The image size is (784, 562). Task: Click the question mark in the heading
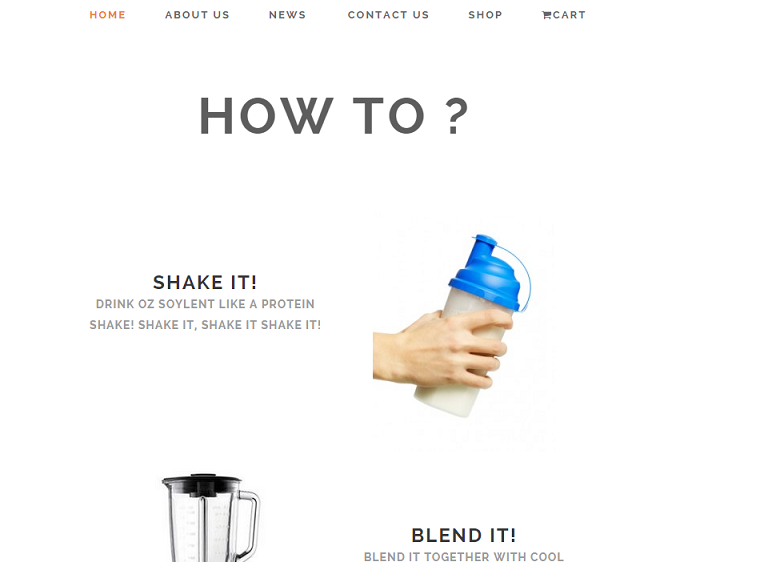coord(455,116)
